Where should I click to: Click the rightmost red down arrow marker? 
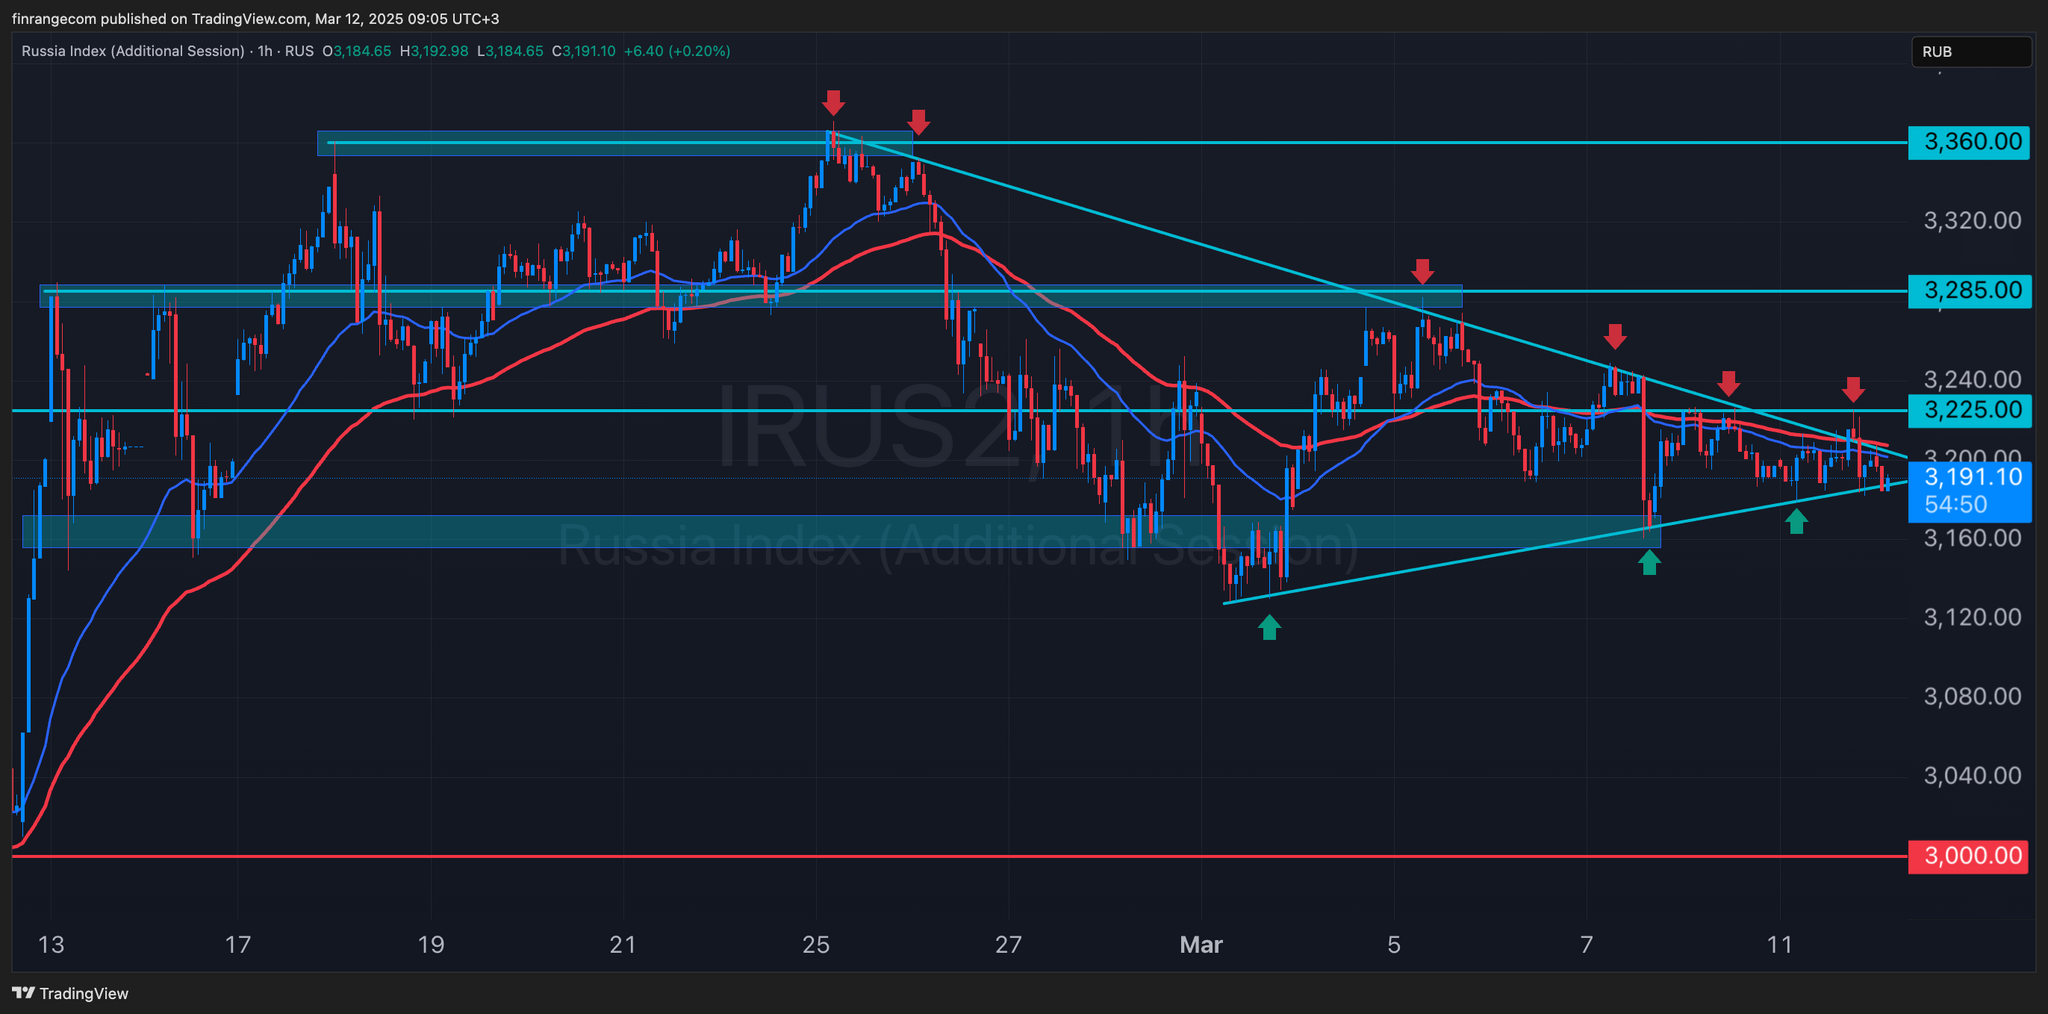[x=1853, y=389]
